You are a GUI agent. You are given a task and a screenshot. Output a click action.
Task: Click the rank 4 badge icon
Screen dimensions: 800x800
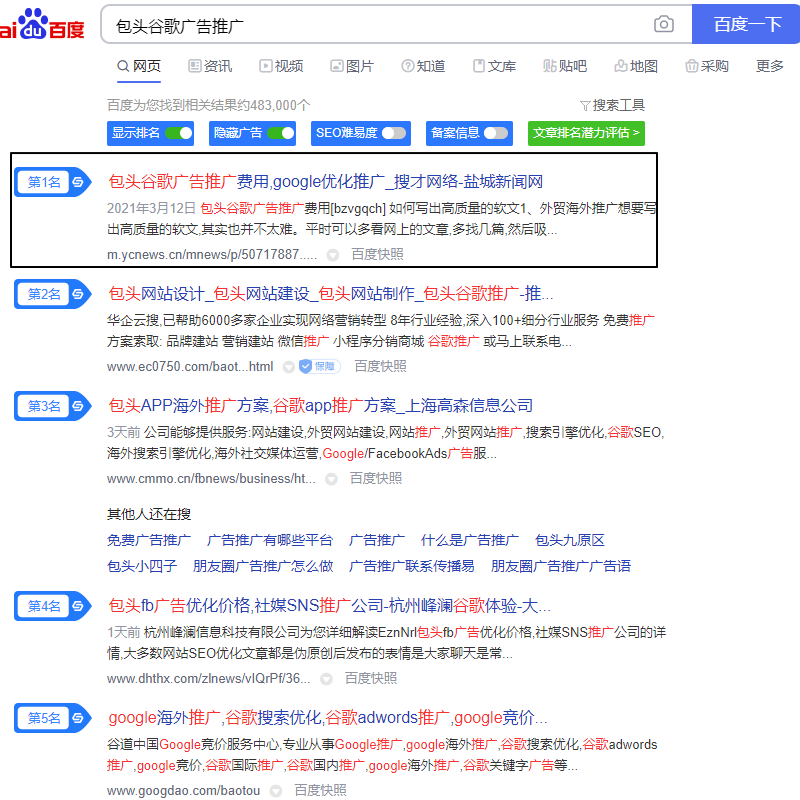point(53,606)
